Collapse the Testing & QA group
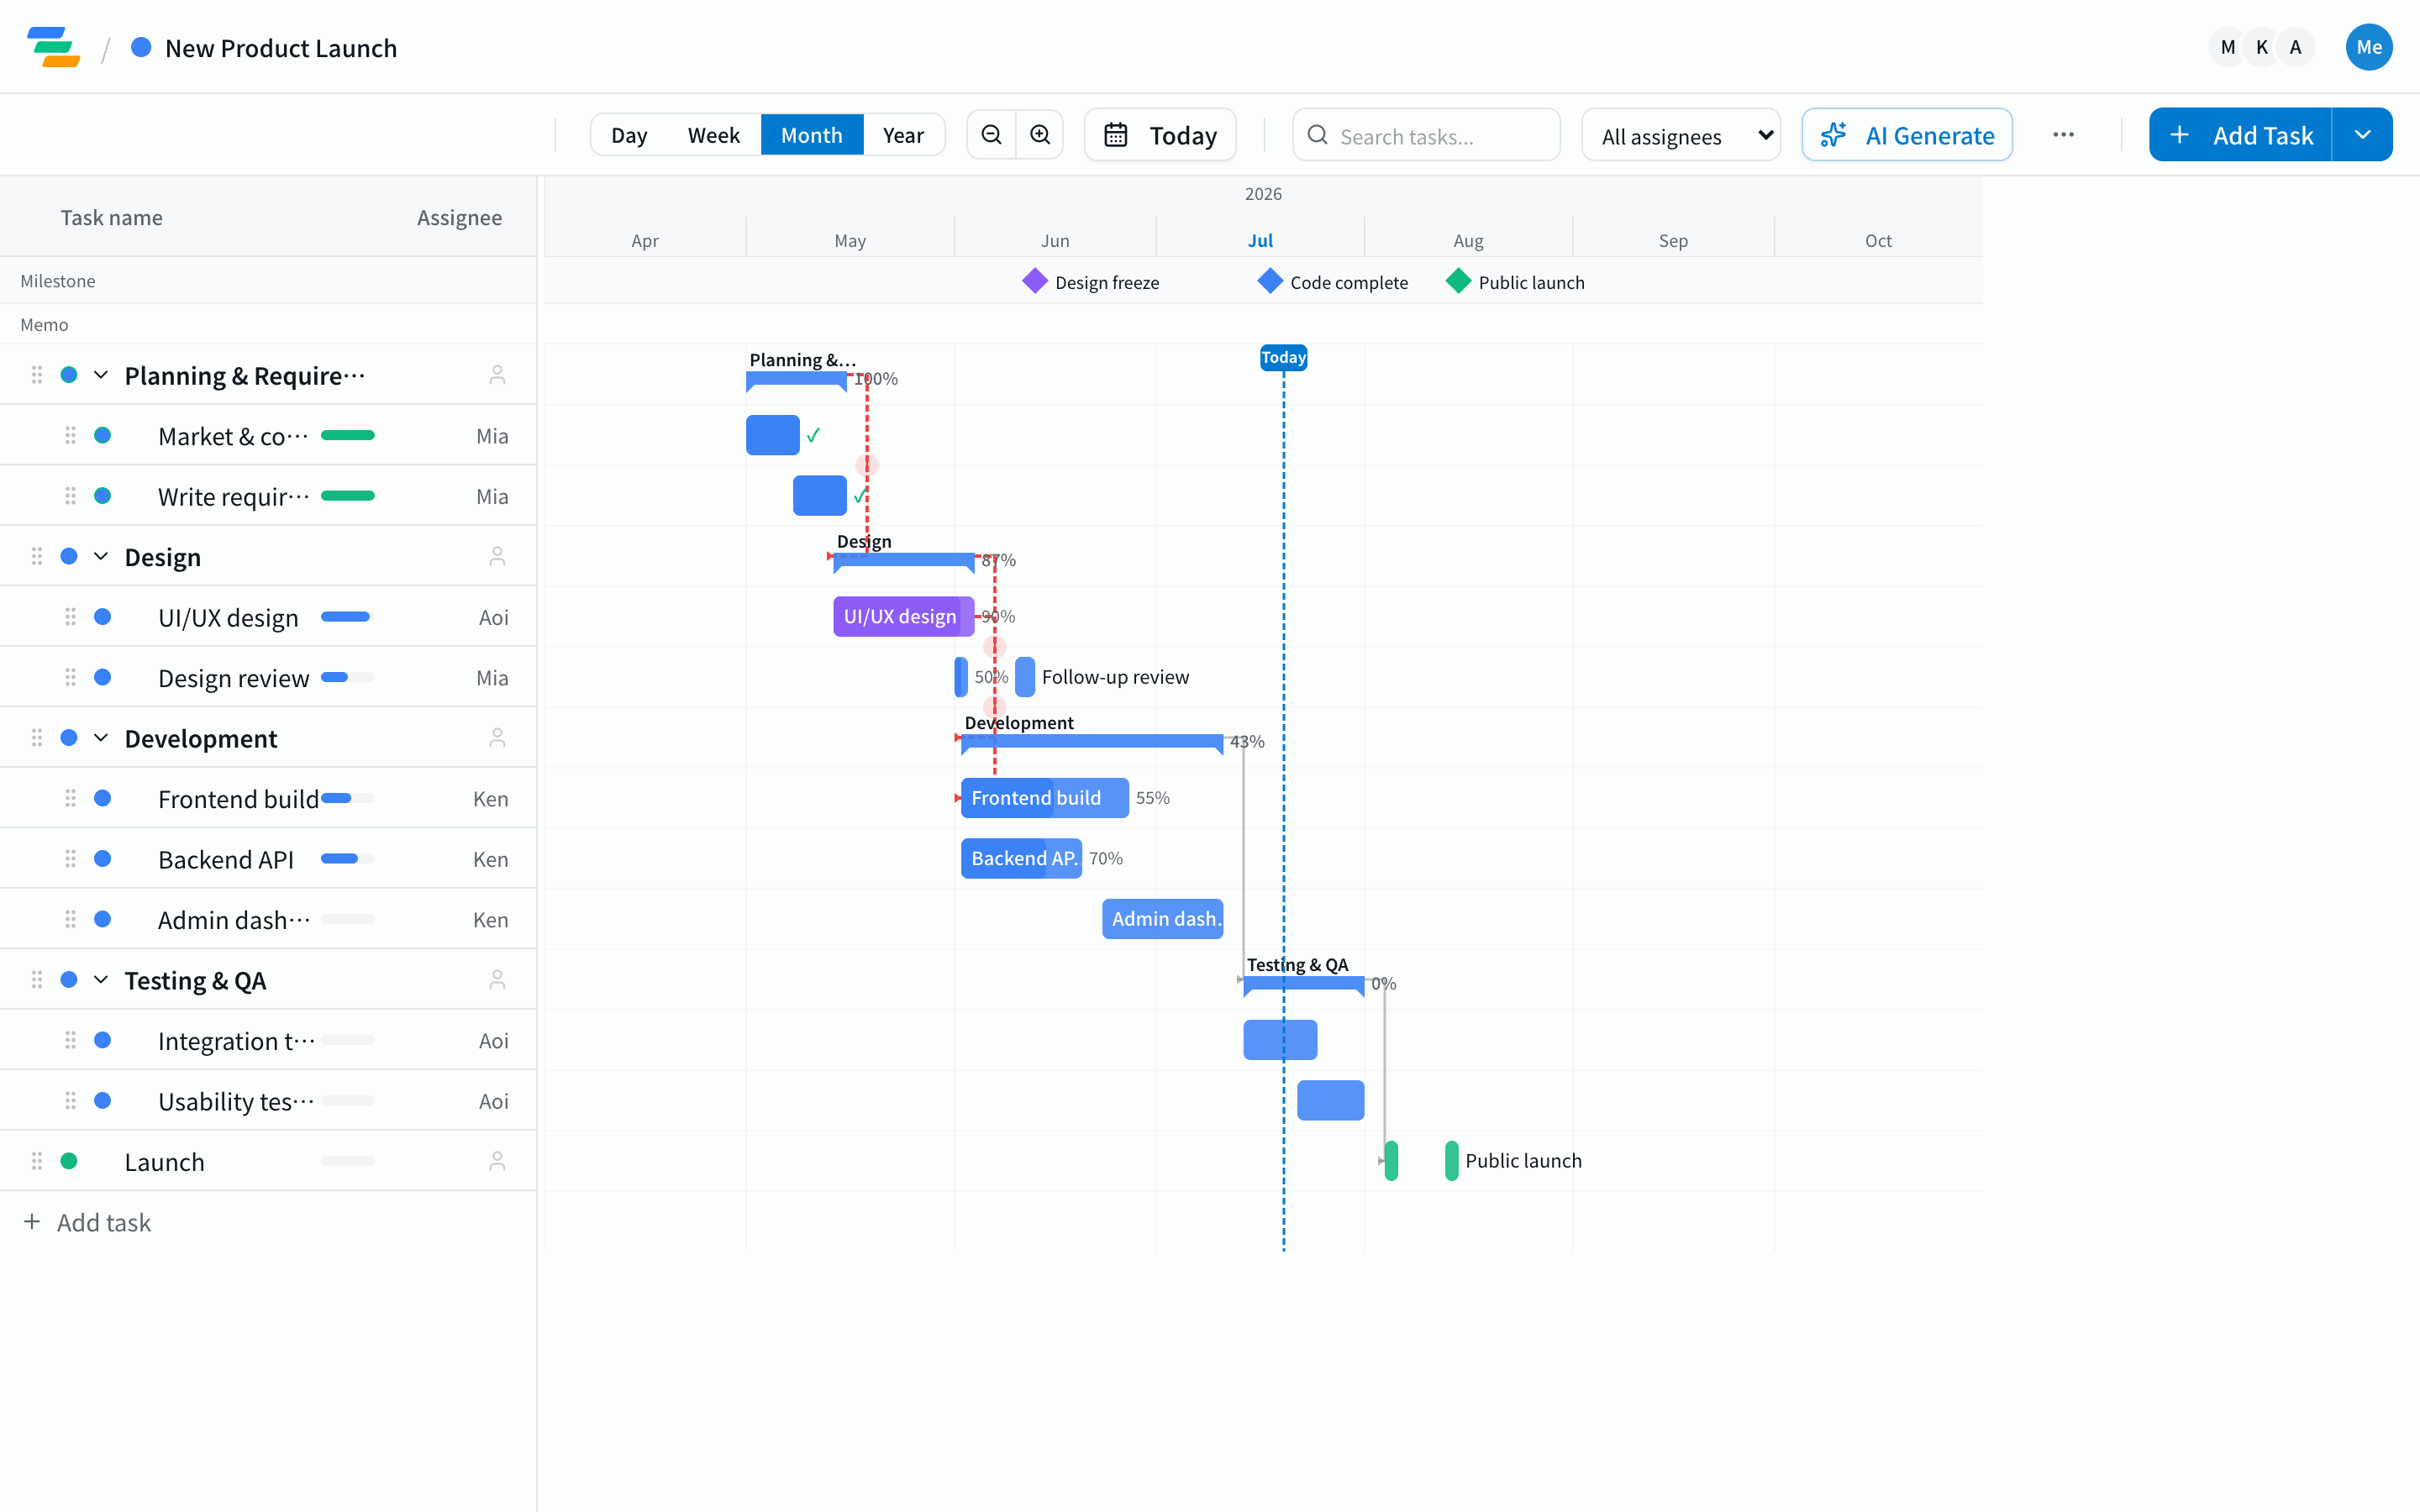This screenshot has width=2420, height=1512. click(x=101, y=980)
